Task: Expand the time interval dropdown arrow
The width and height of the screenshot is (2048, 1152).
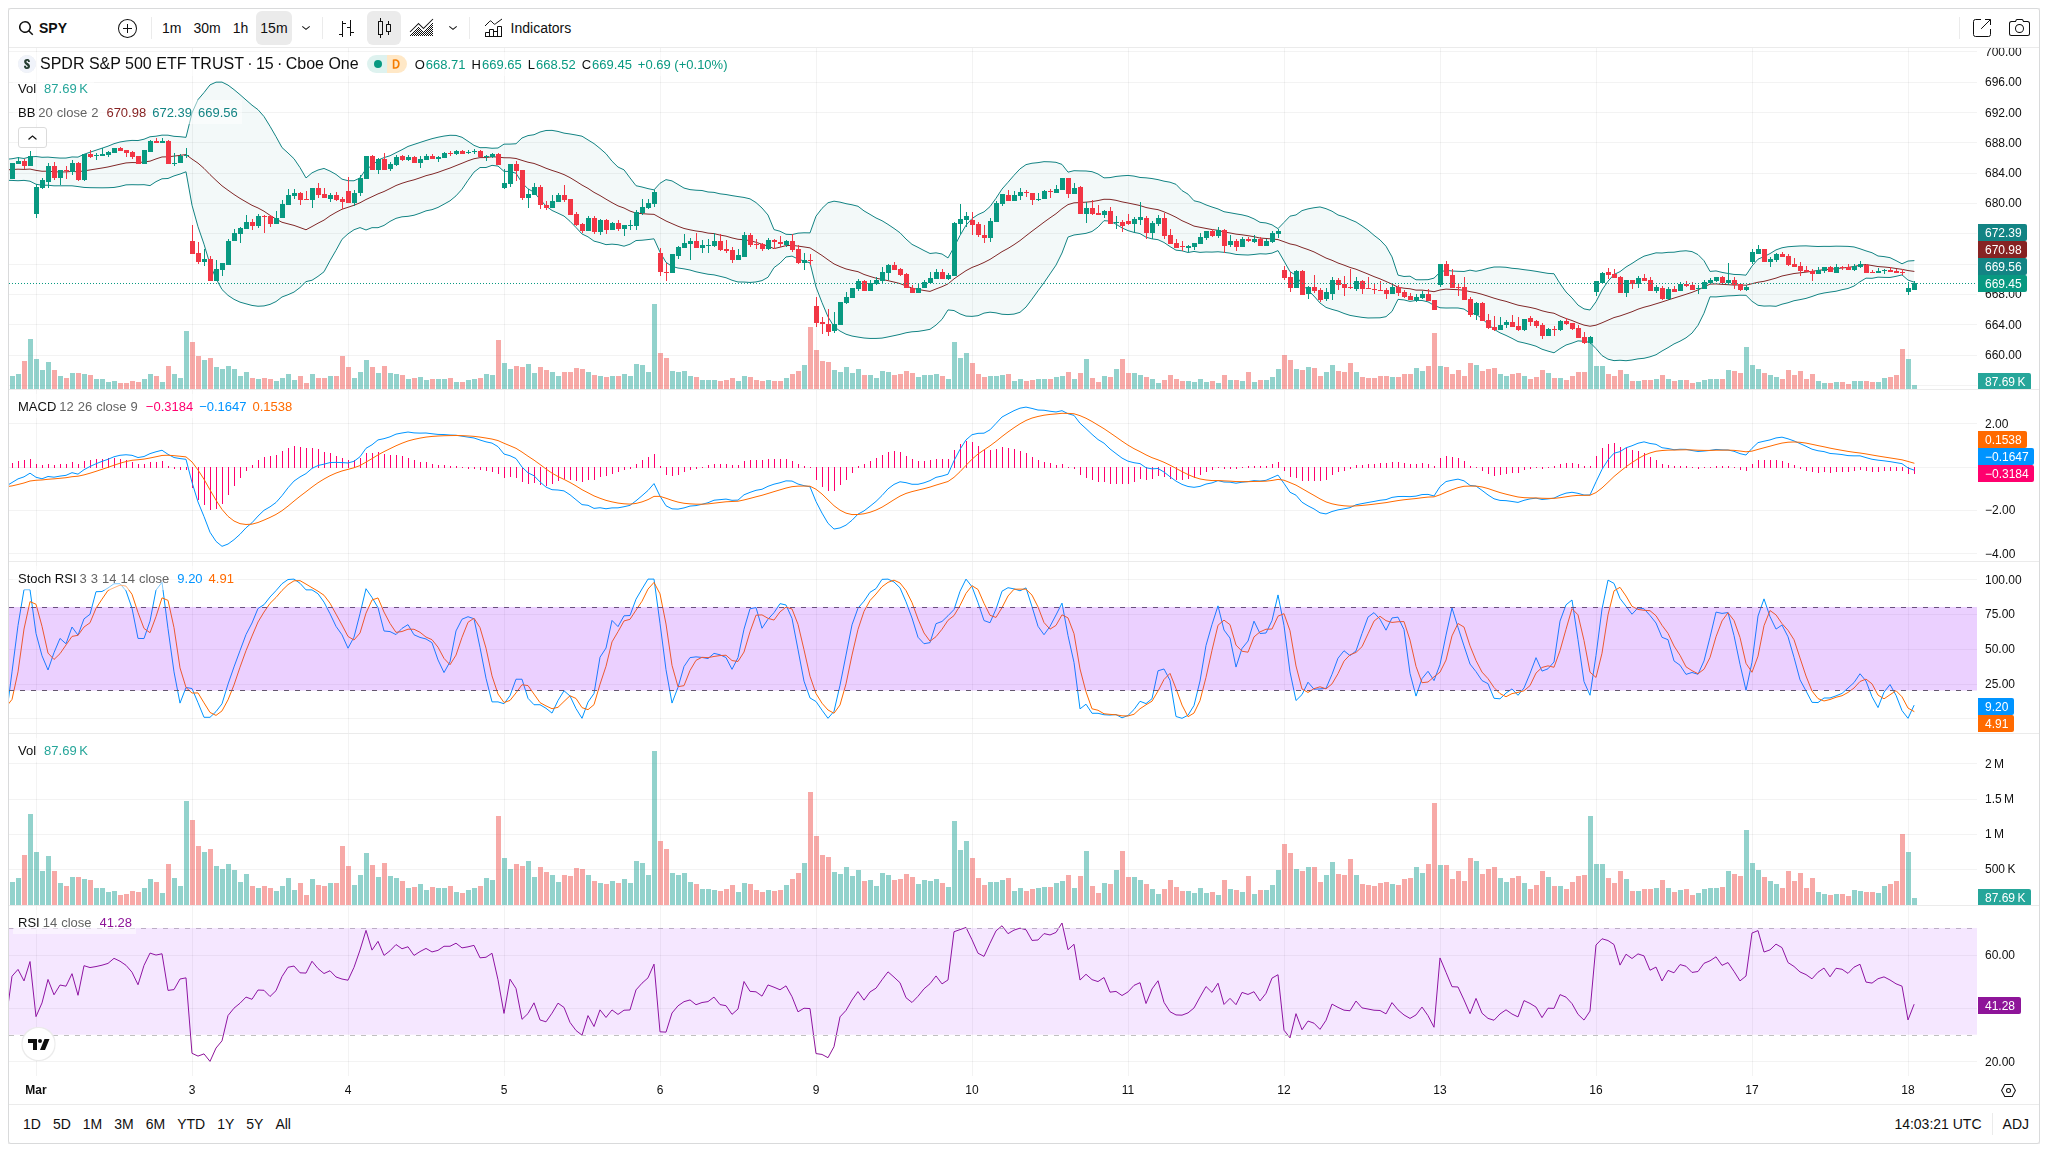Action: [306, 28]
